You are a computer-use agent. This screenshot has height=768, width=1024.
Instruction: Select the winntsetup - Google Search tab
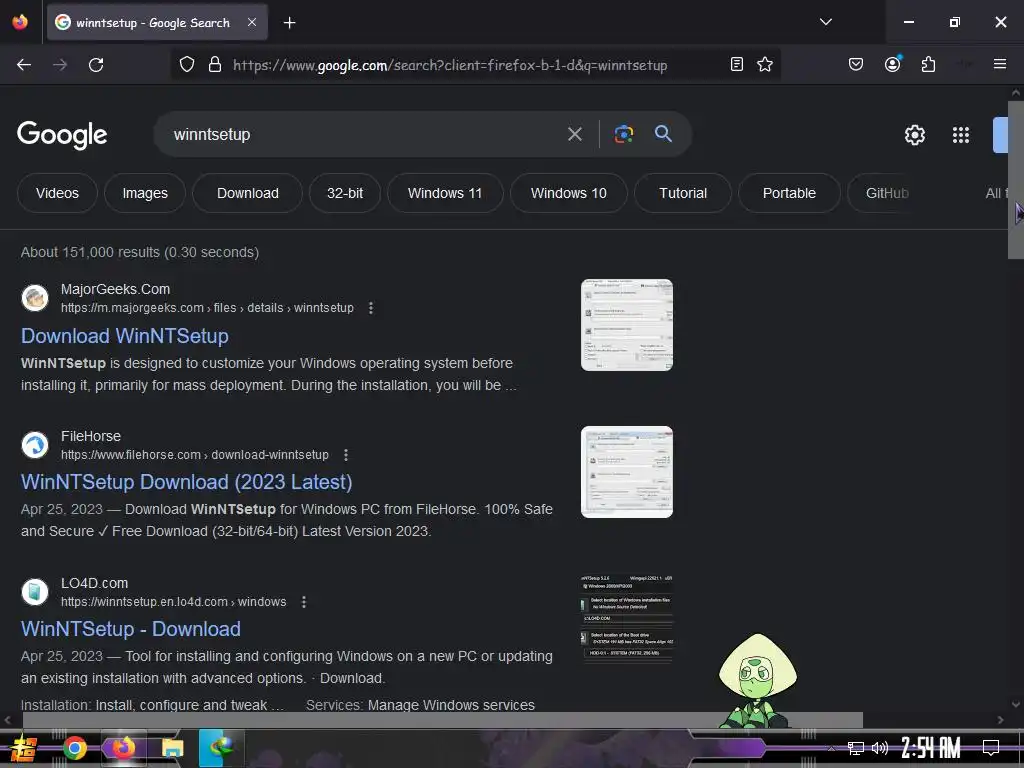[x=157, y=22]
